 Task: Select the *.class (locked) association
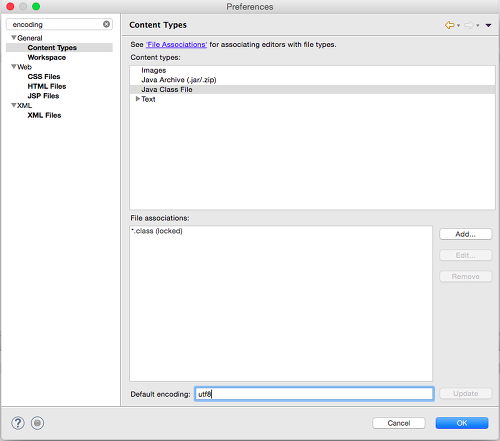157,231
